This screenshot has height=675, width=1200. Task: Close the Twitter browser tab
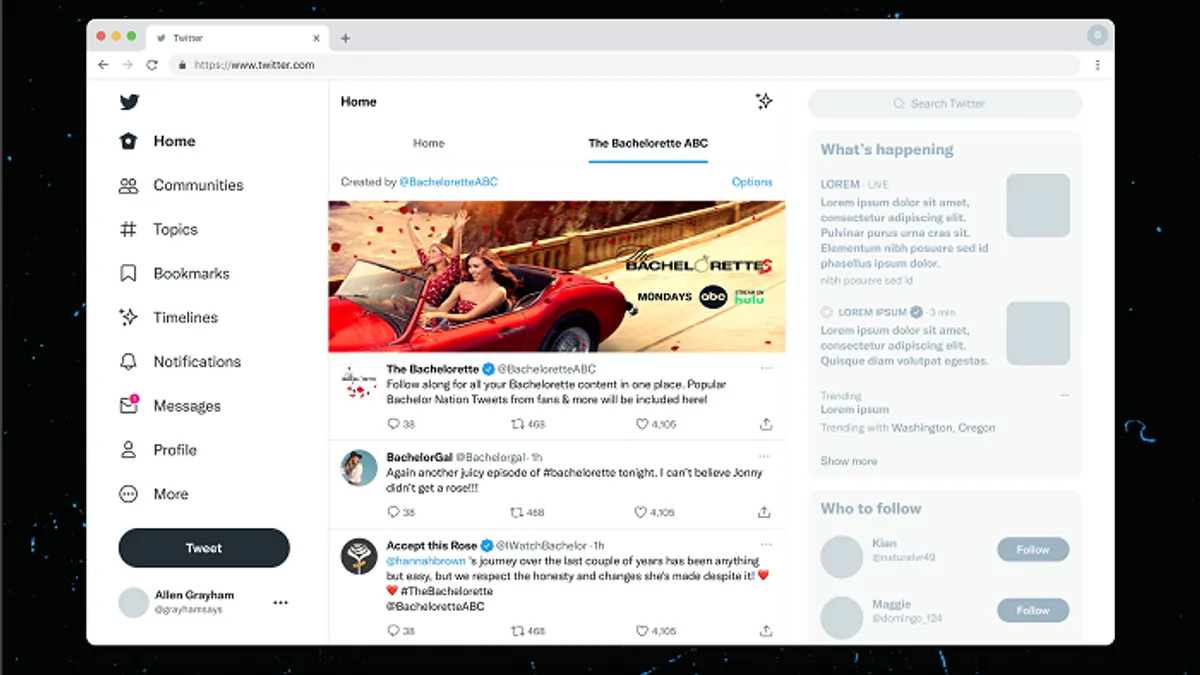coord(317,38)
